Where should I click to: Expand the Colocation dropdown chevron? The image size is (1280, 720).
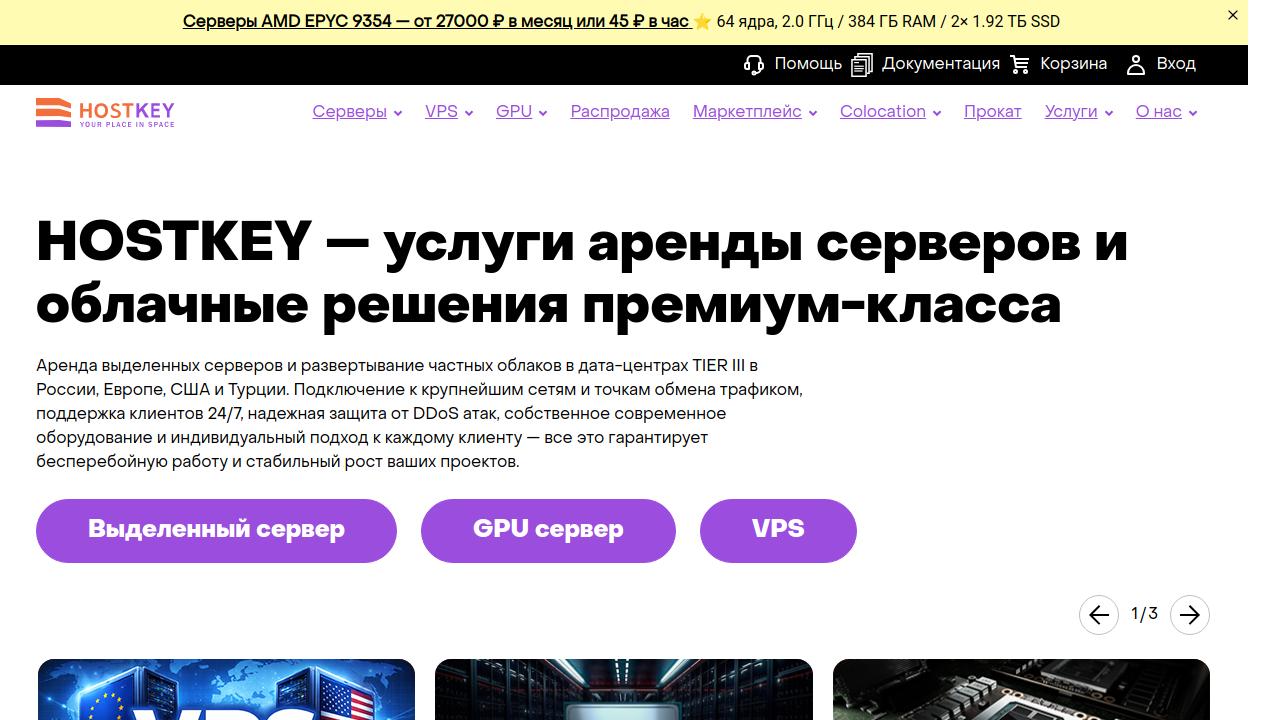pos(937,113)
